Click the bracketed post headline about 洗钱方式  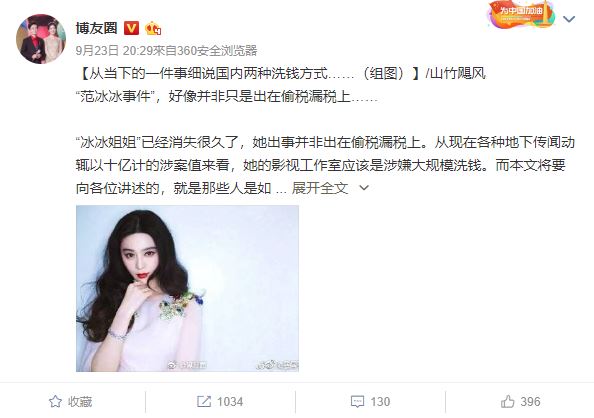click(x=249, y=73)
